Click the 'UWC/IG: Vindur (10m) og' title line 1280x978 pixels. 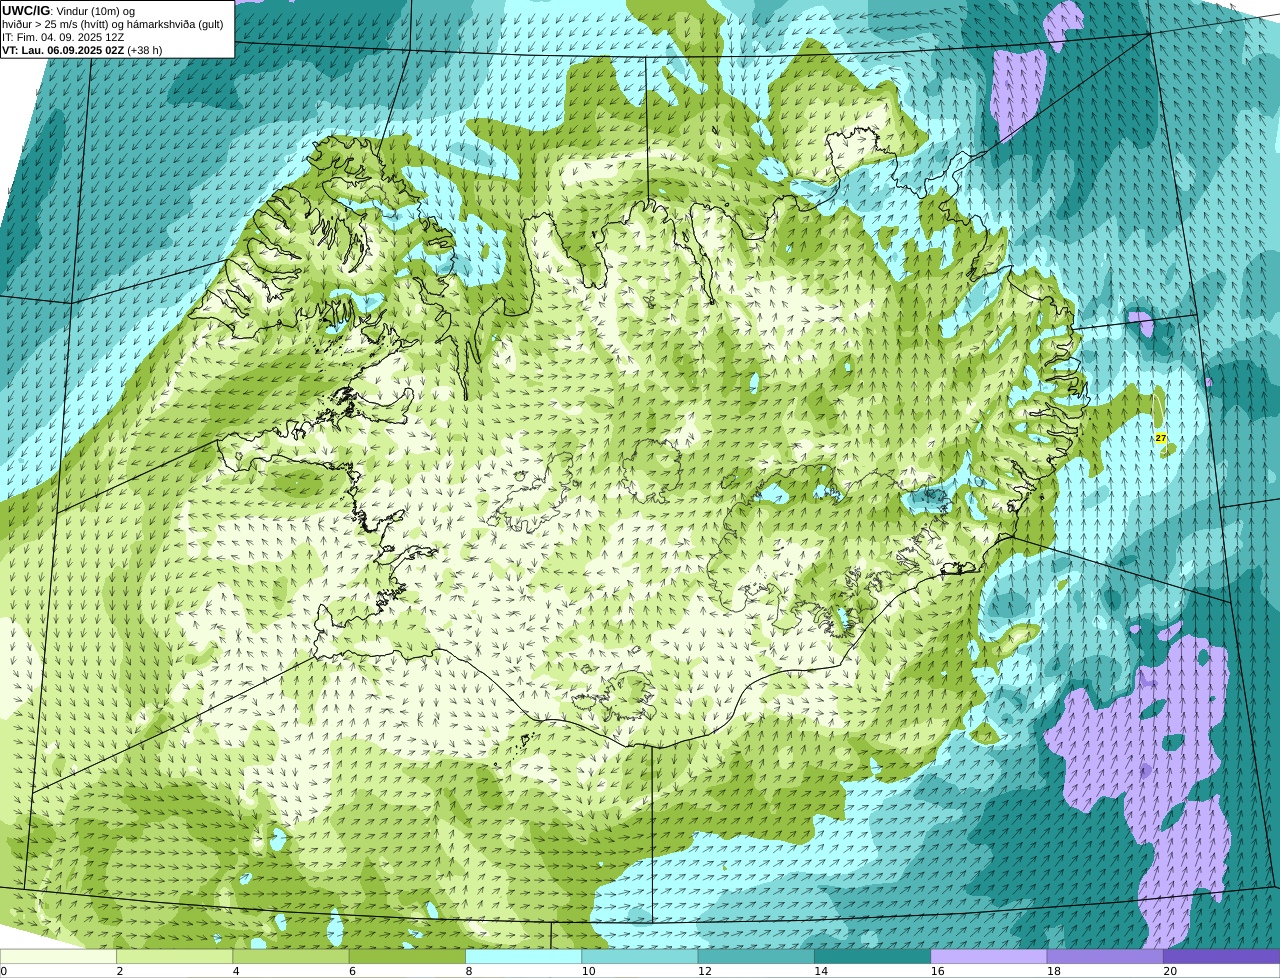point(69,10)
